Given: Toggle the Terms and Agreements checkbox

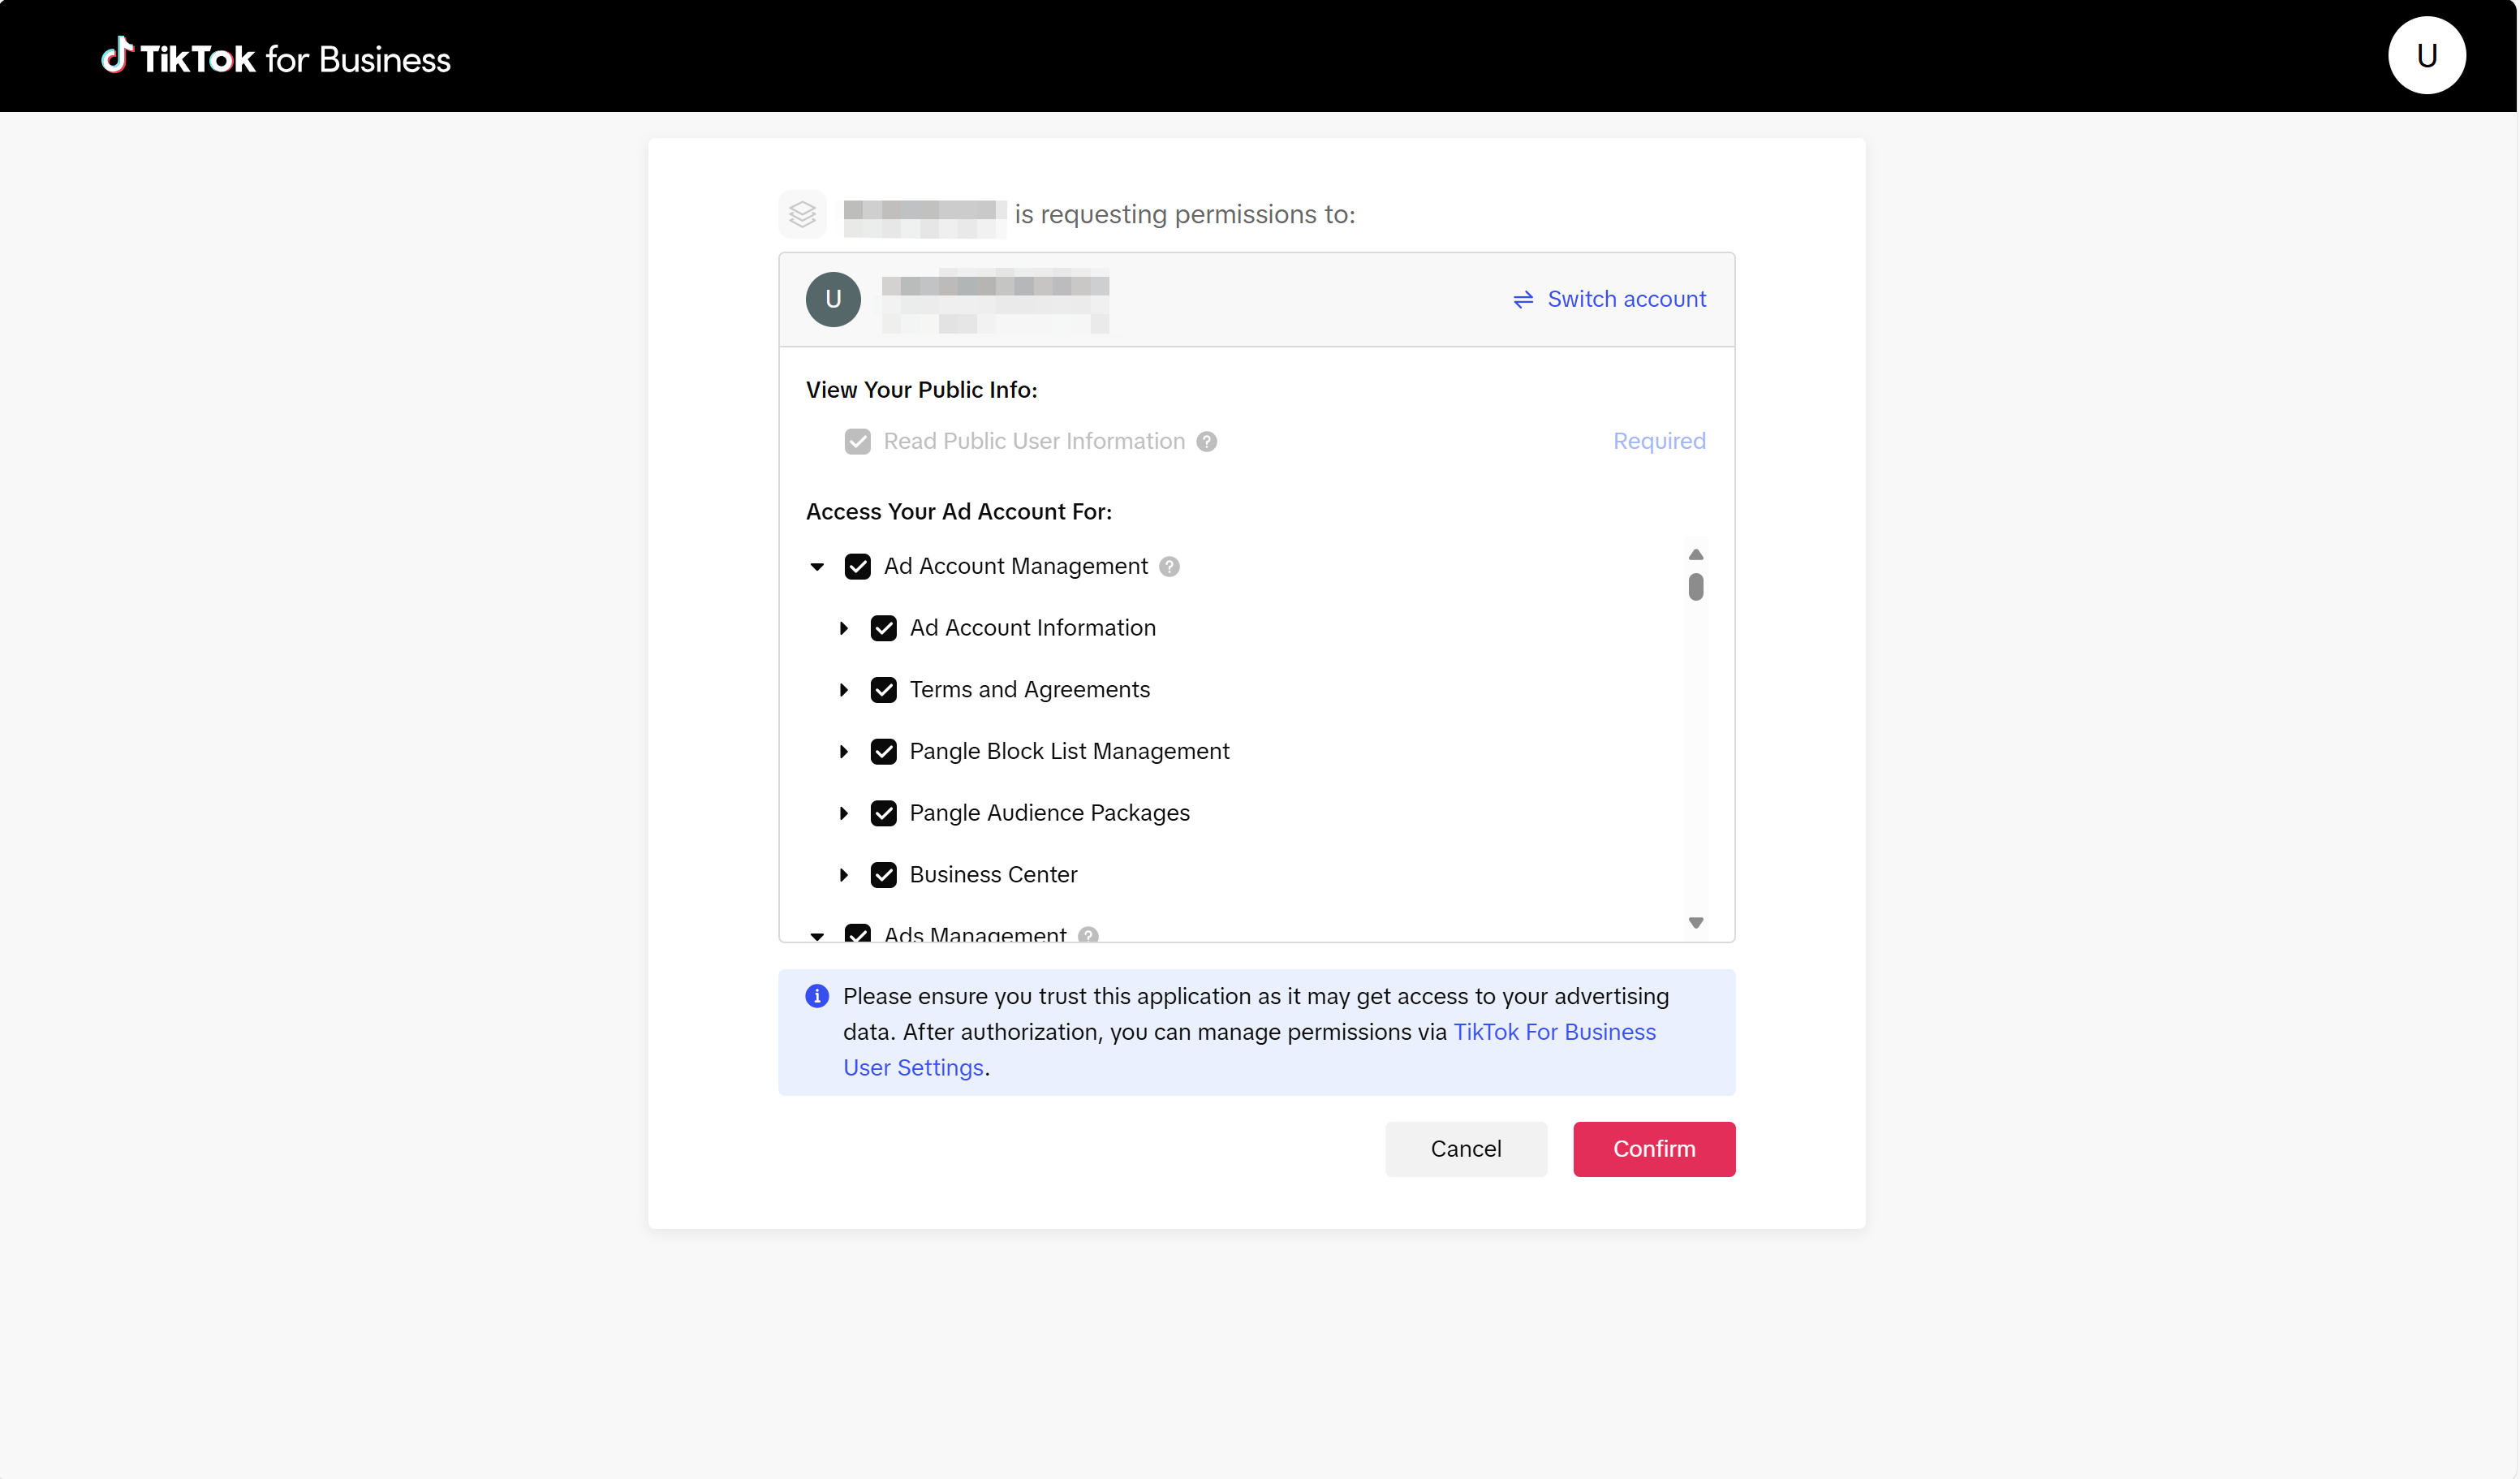Looking at the screenshot, I should (x=884, y=690).
